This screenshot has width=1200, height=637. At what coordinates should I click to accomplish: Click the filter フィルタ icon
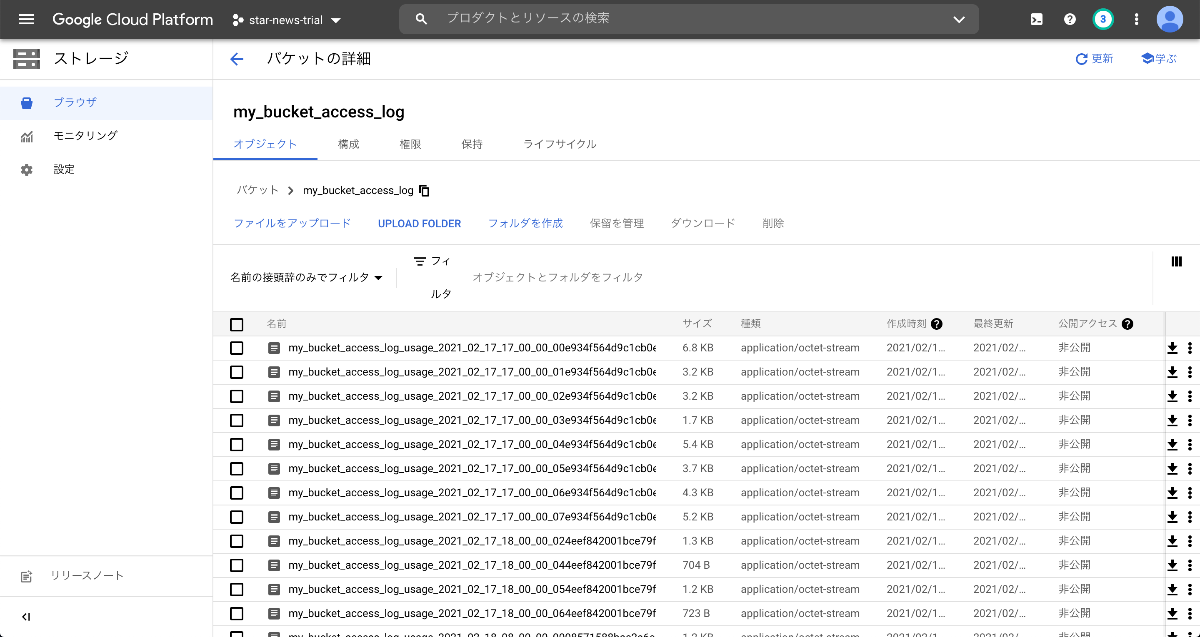coord(420,261)
